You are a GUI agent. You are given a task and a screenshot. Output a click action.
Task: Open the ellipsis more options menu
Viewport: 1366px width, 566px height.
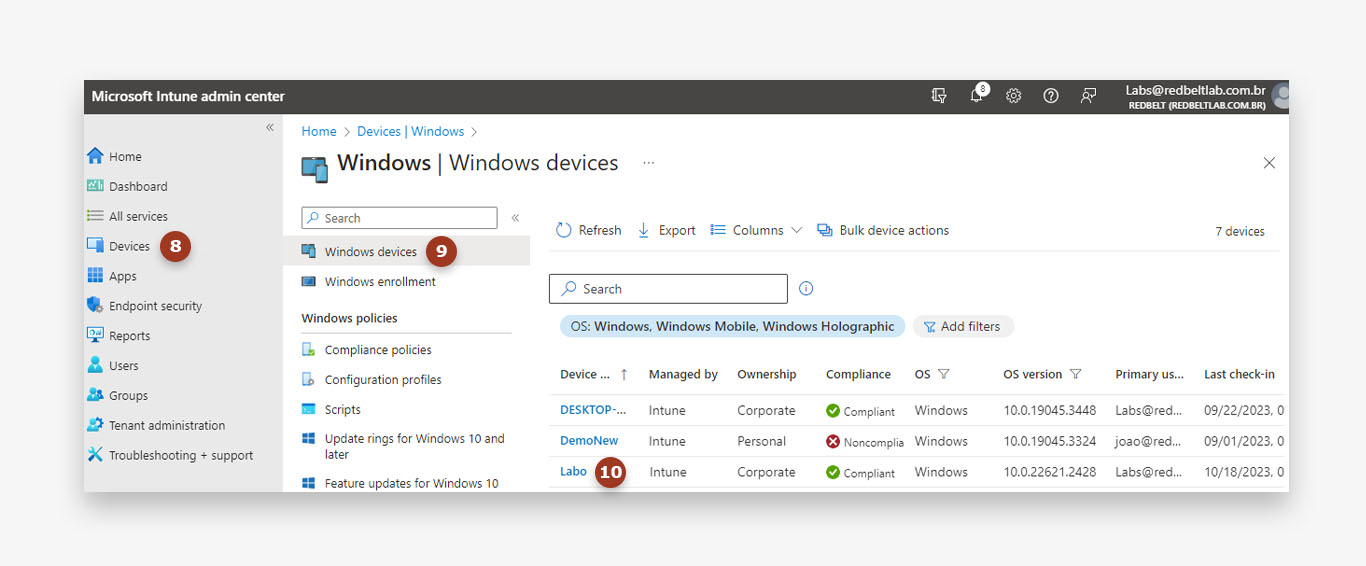[649, 162]
